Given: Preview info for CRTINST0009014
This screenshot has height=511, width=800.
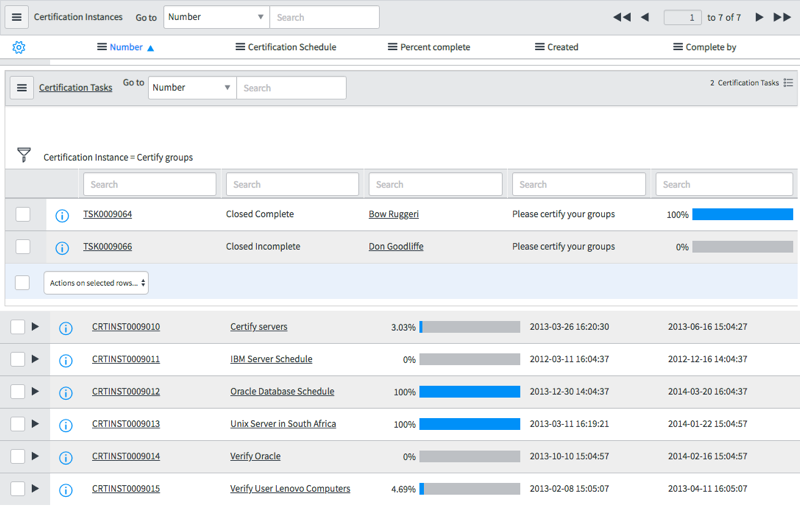Looking at the screenshot, I should pyautogui.click(x=65, y=458).
